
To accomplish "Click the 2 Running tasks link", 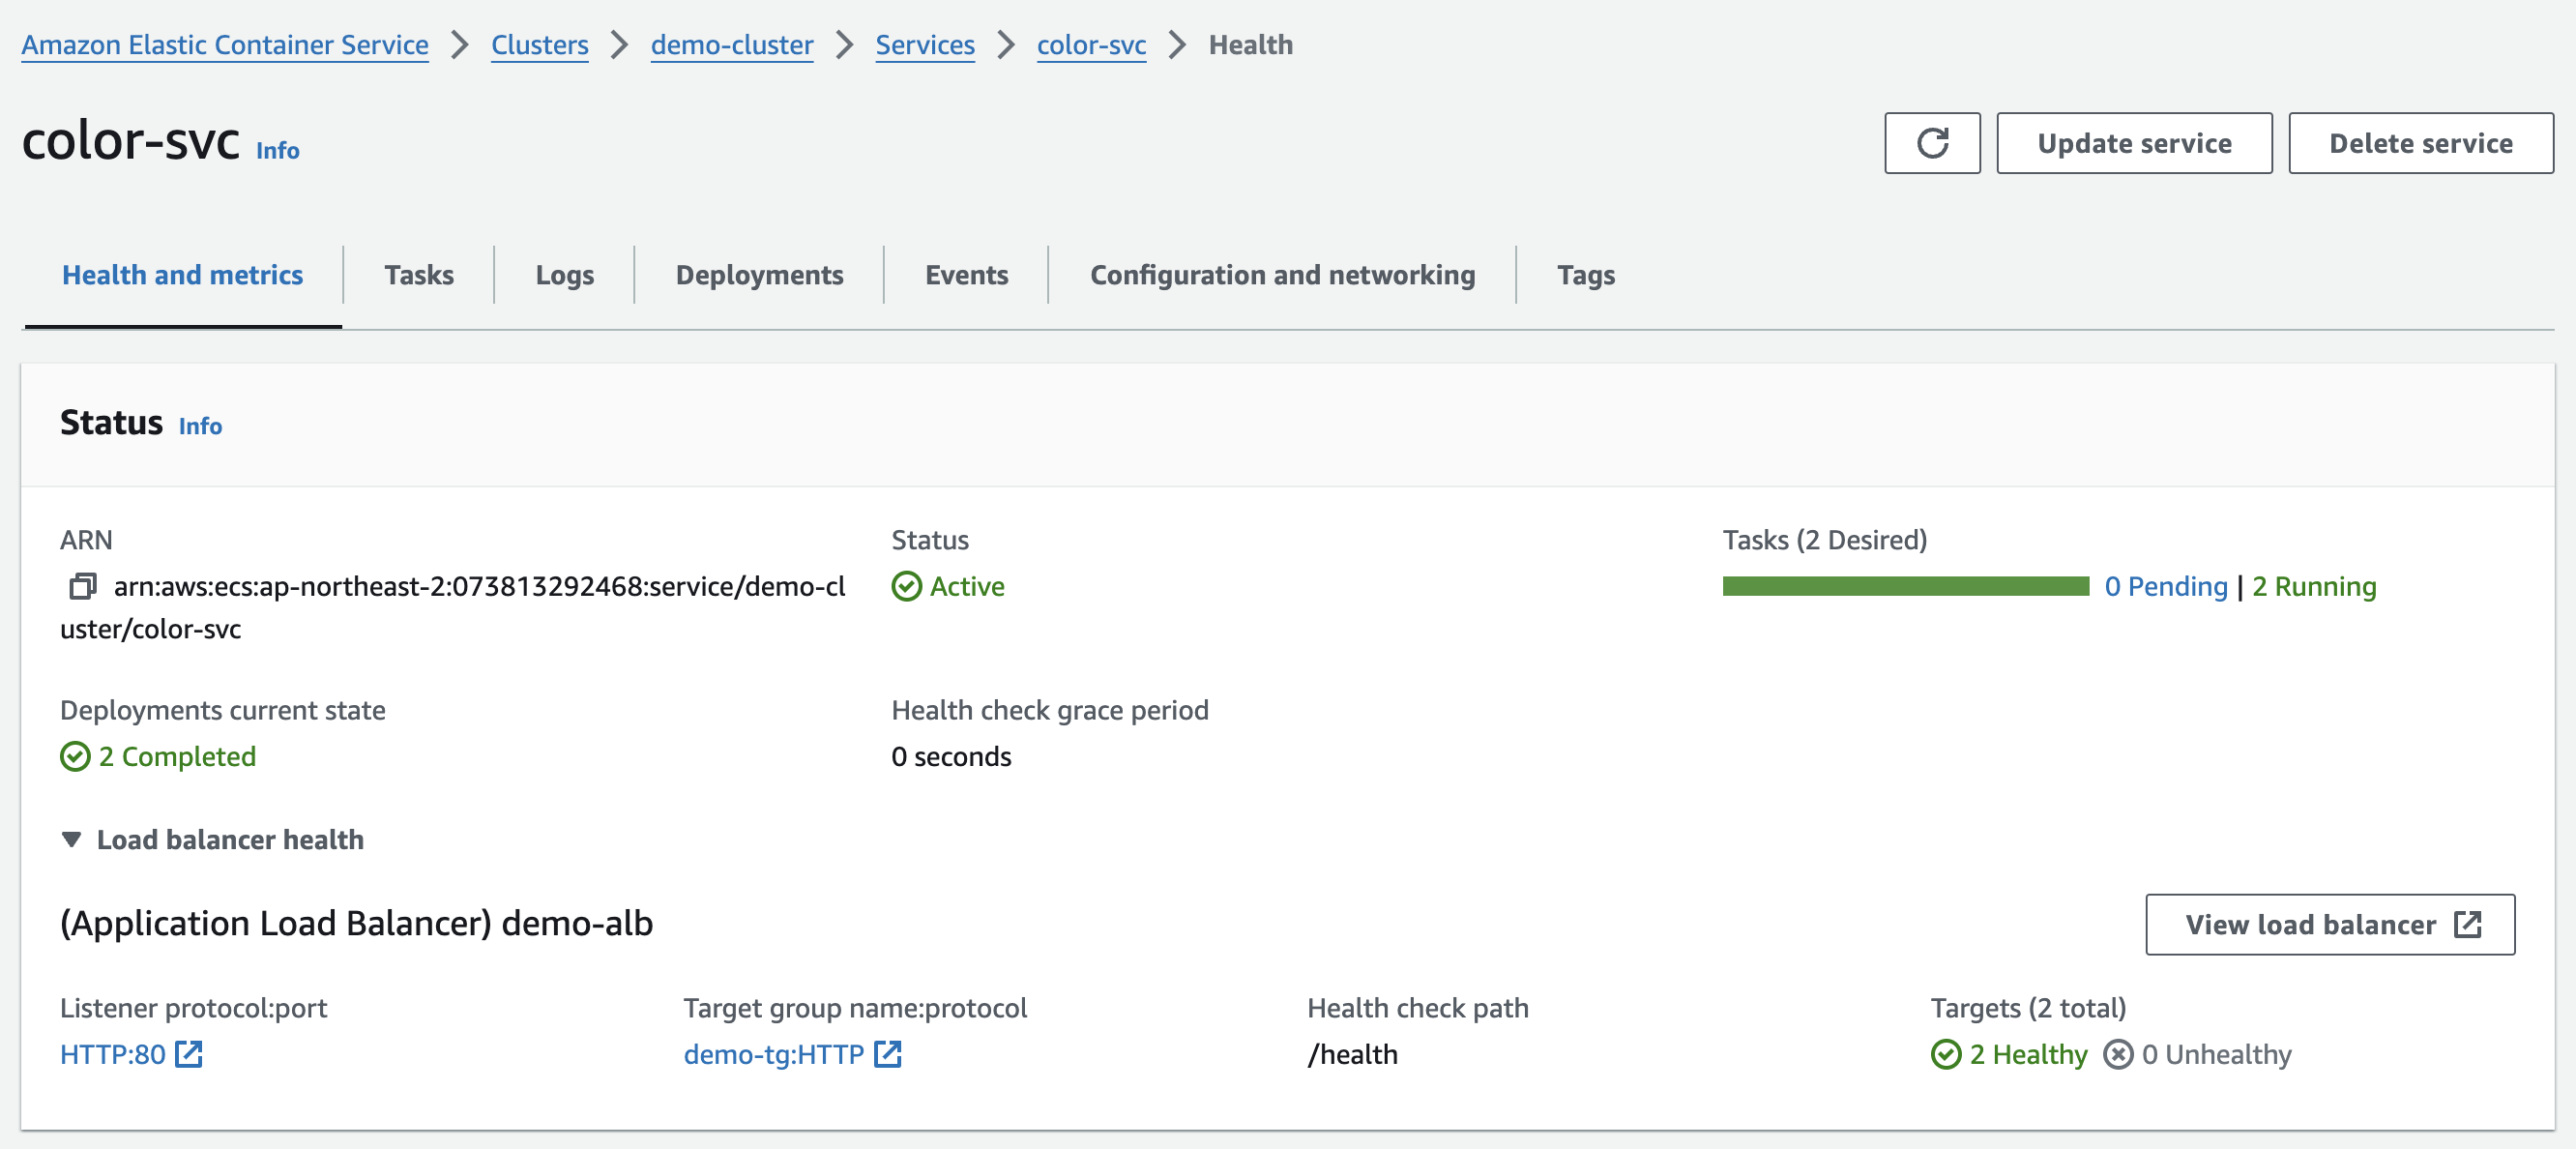I will [x=2313, y=586].
